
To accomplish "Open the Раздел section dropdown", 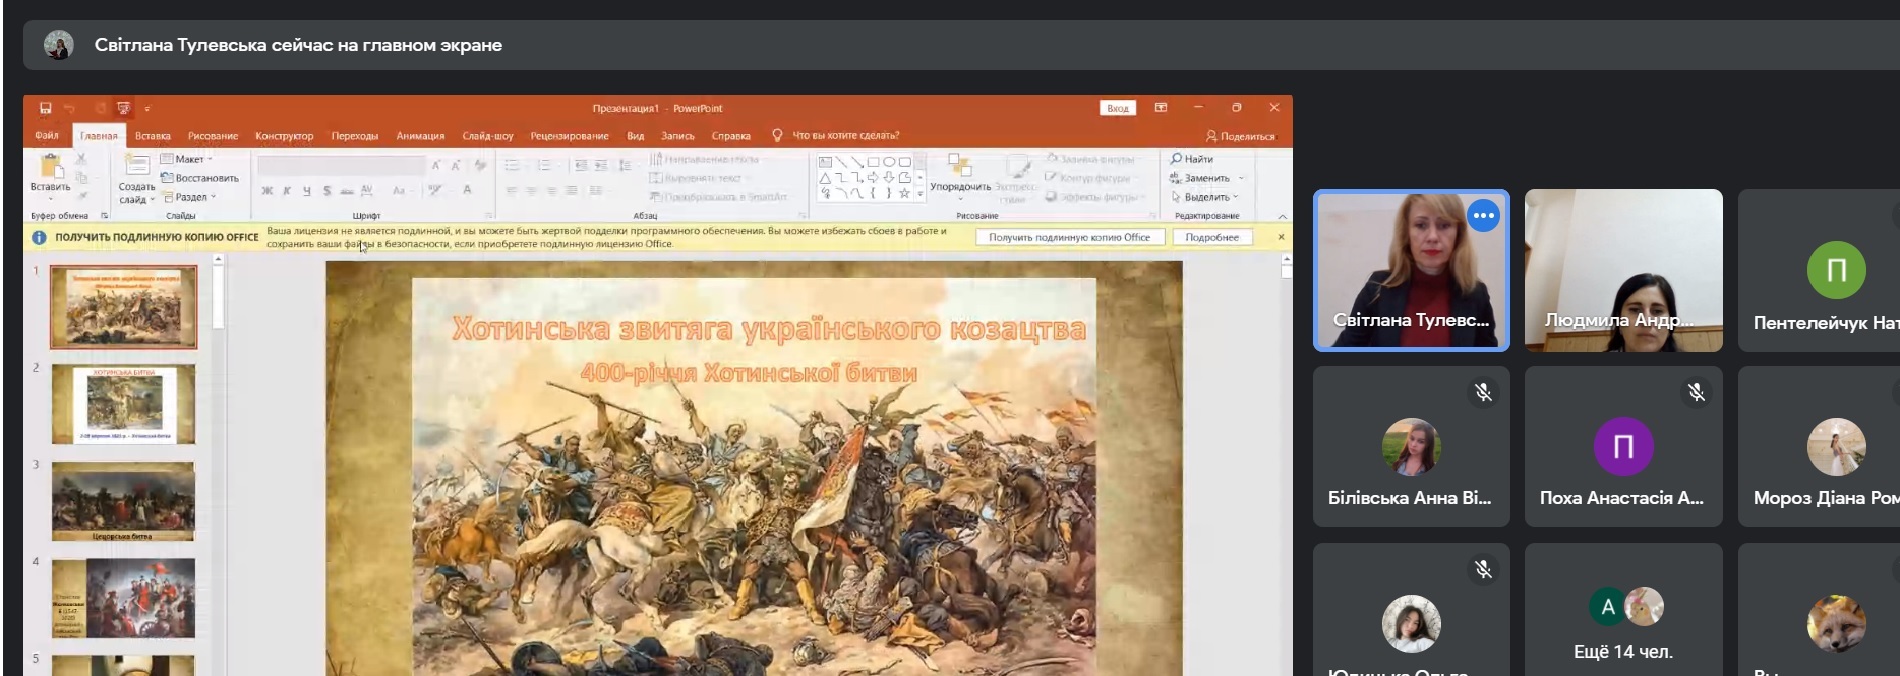I will (x=190, y=197).
